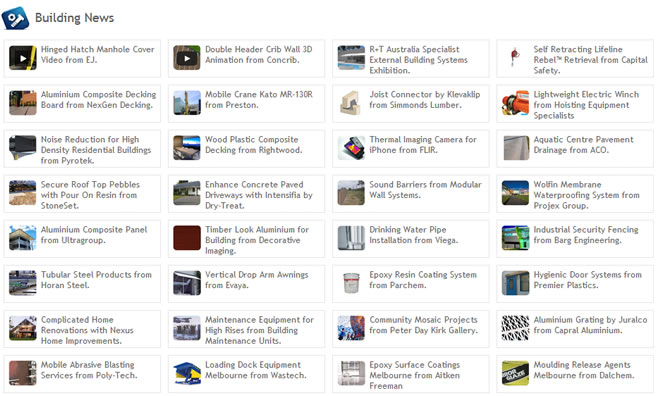Open Wolfin Membrane Waterproofing System link
656x396 pixels.
click(x=586, y=195)
